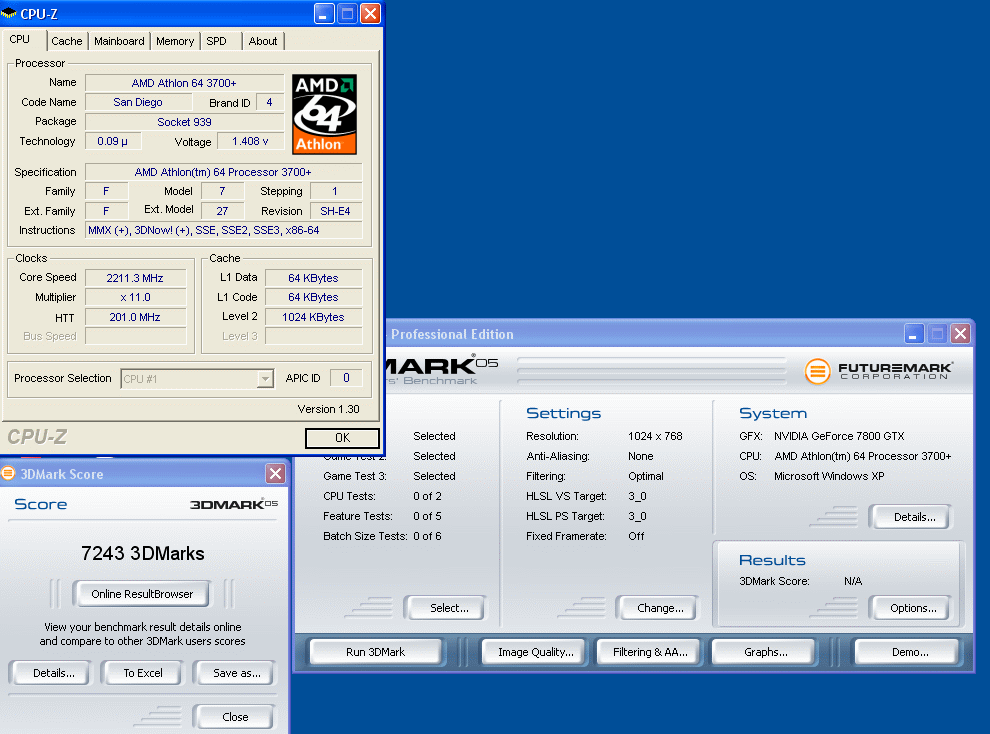Image resolution: width=990 pixels, height=734 pixels.
Task: Open the Online ResultBrowser
Action: 142,594
